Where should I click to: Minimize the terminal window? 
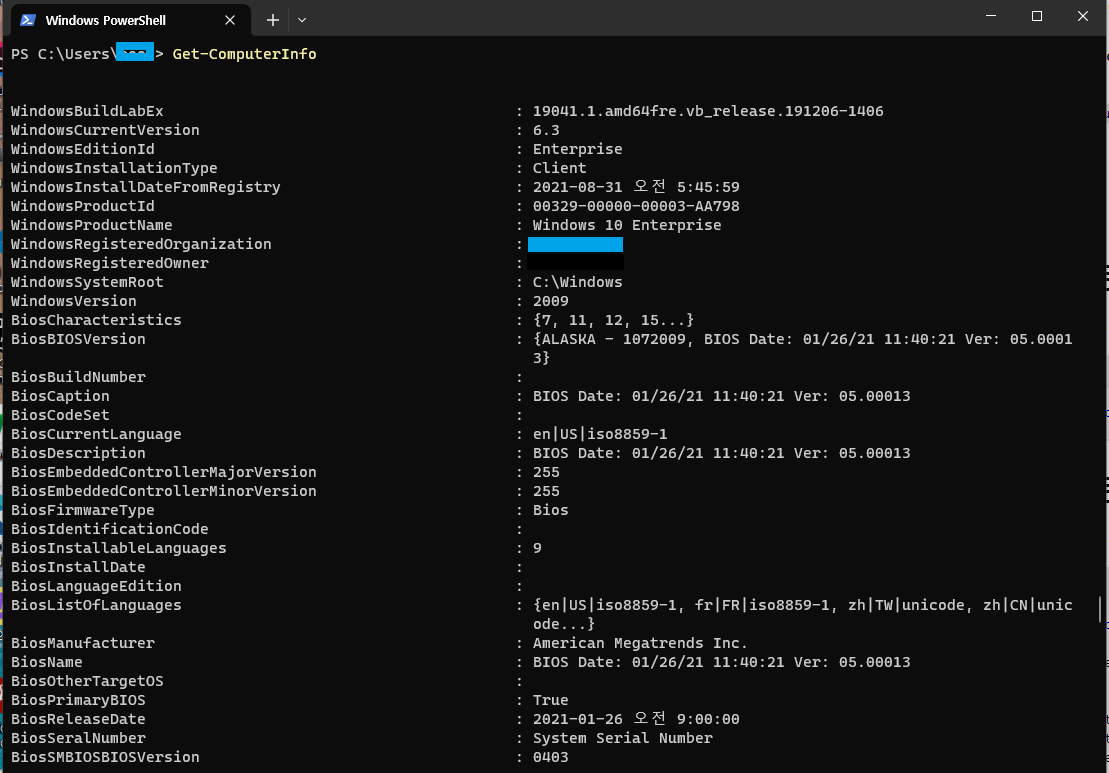991,16
